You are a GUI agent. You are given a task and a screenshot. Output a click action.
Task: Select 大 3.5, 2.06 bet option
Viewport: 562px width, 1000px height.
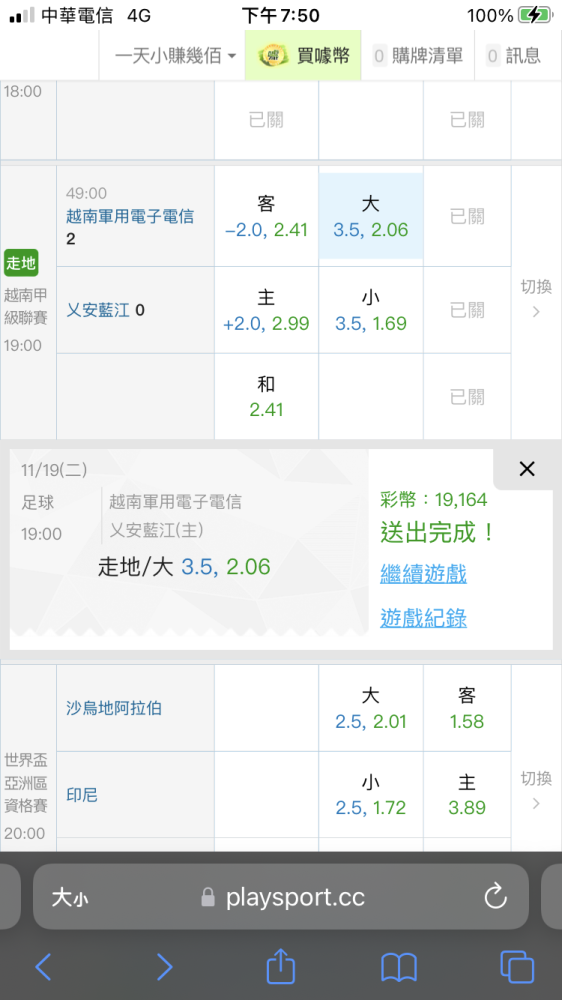click(371, 216)
